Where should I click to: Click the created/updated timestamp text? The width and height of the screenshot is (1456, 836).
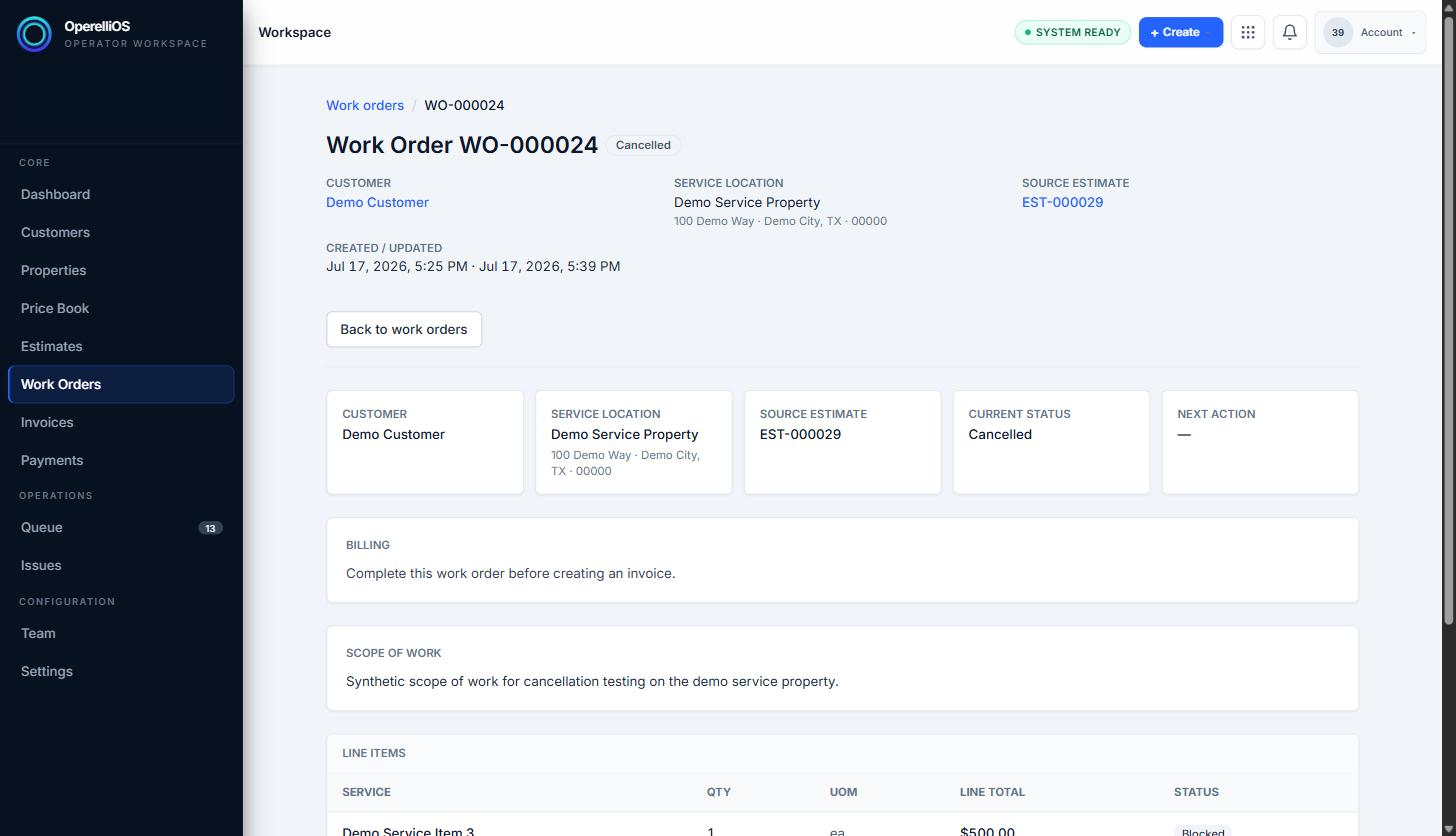point(473,266)
